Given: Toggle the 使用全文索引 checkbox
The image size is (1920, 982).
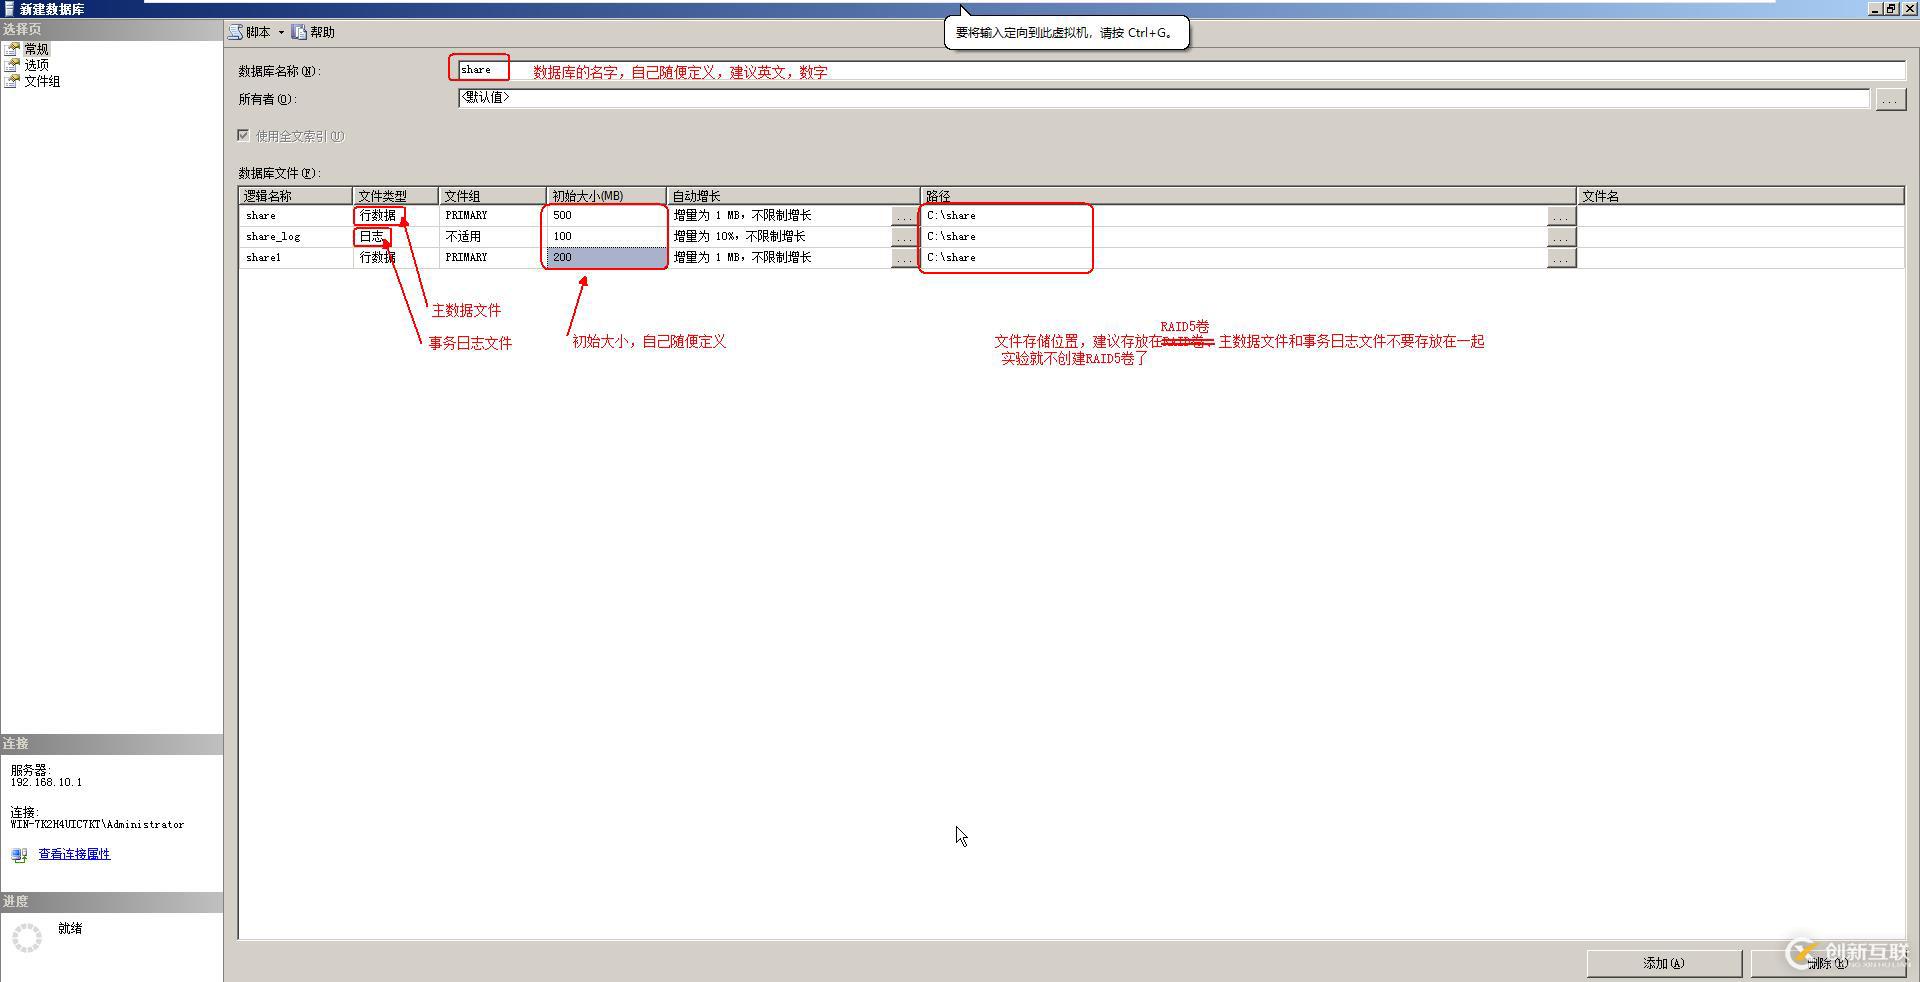Looking at the screenshot, I should 243,135.
